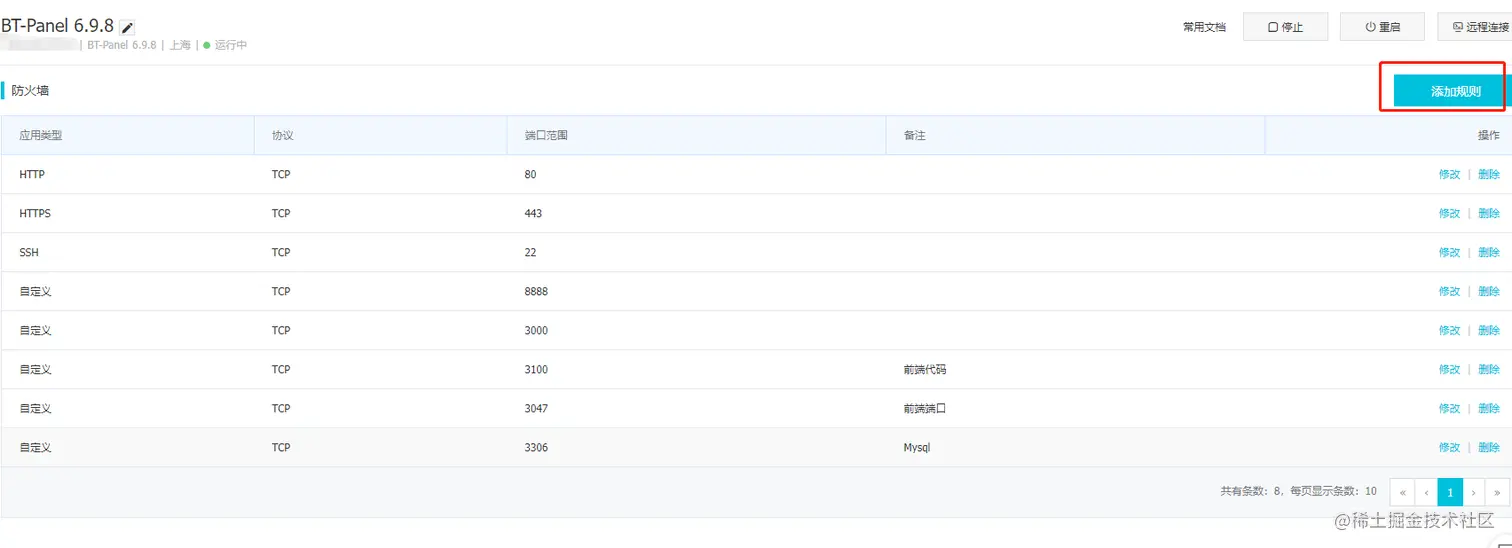Jump to last page with » icon
This screenshot has width=1512, height=548.
[x=1498, y=492]
